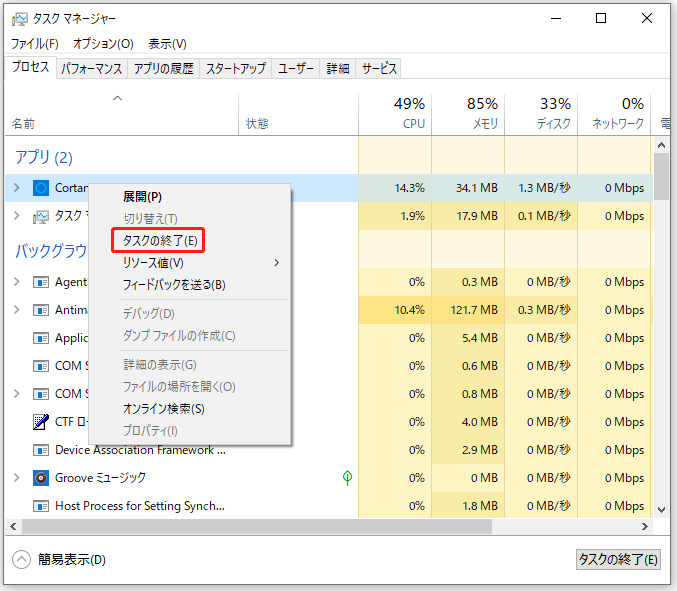Click the 10.4% CPU cell
The image size is (677, 591).
395,310
